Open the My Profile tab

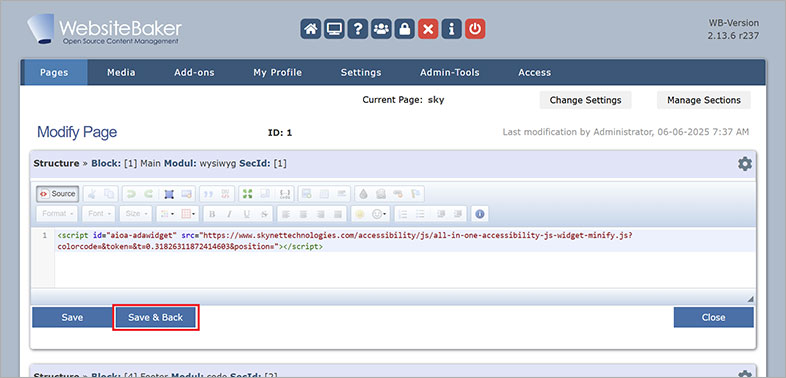277,72
